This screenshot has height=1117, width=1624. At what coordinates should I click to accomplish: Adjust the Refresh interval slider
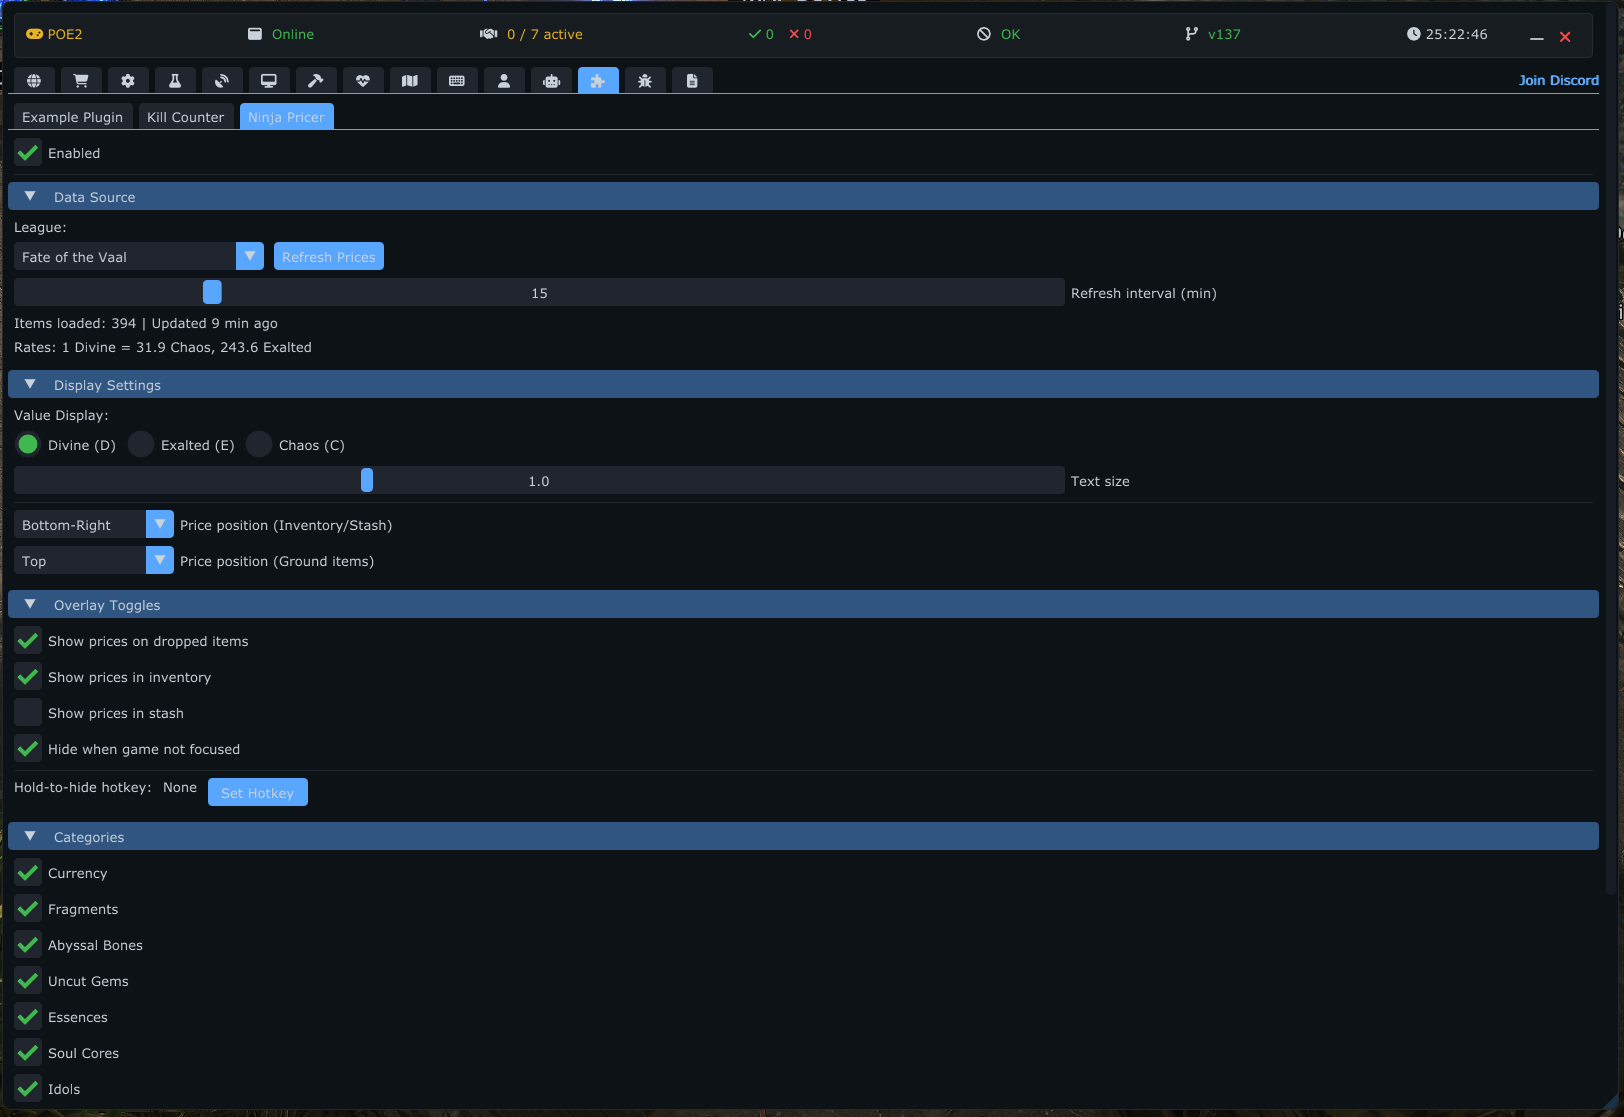coord(539,293)
